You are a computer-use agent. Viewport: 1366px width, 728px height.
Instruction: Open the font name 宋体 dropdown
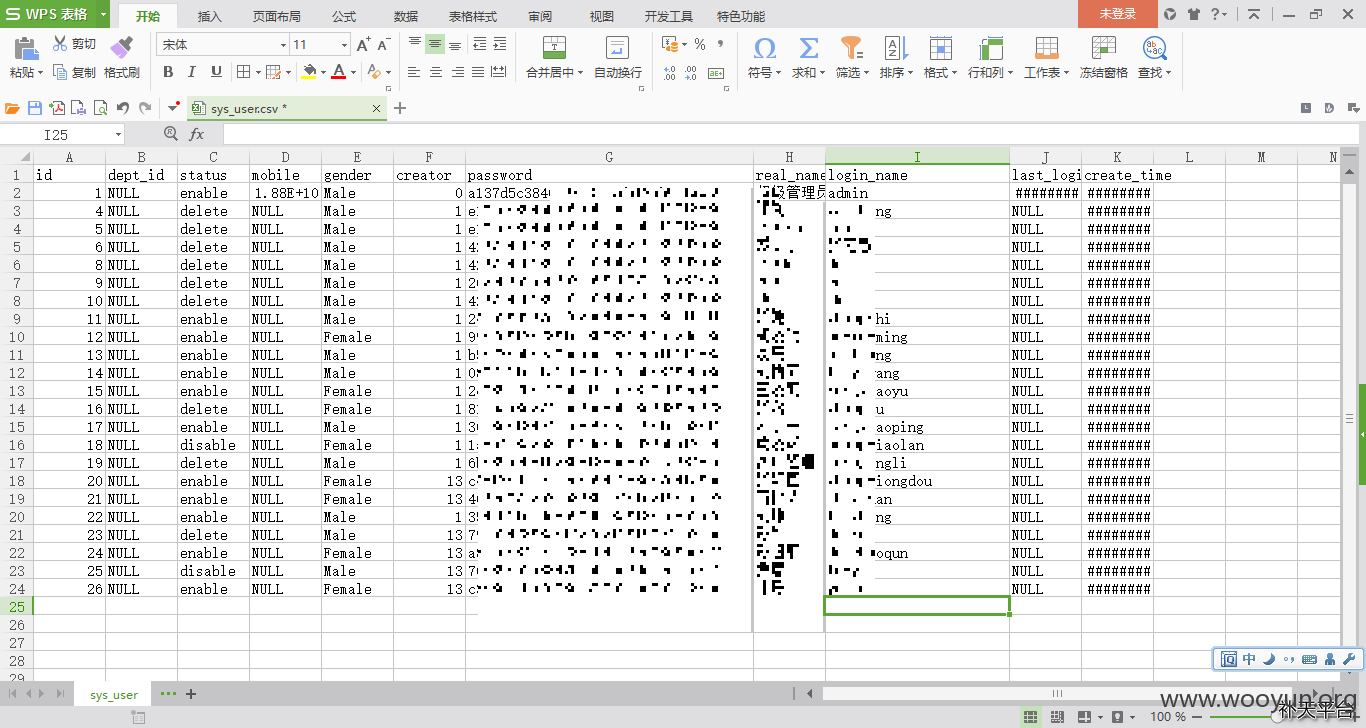click(x=283, y=45)
